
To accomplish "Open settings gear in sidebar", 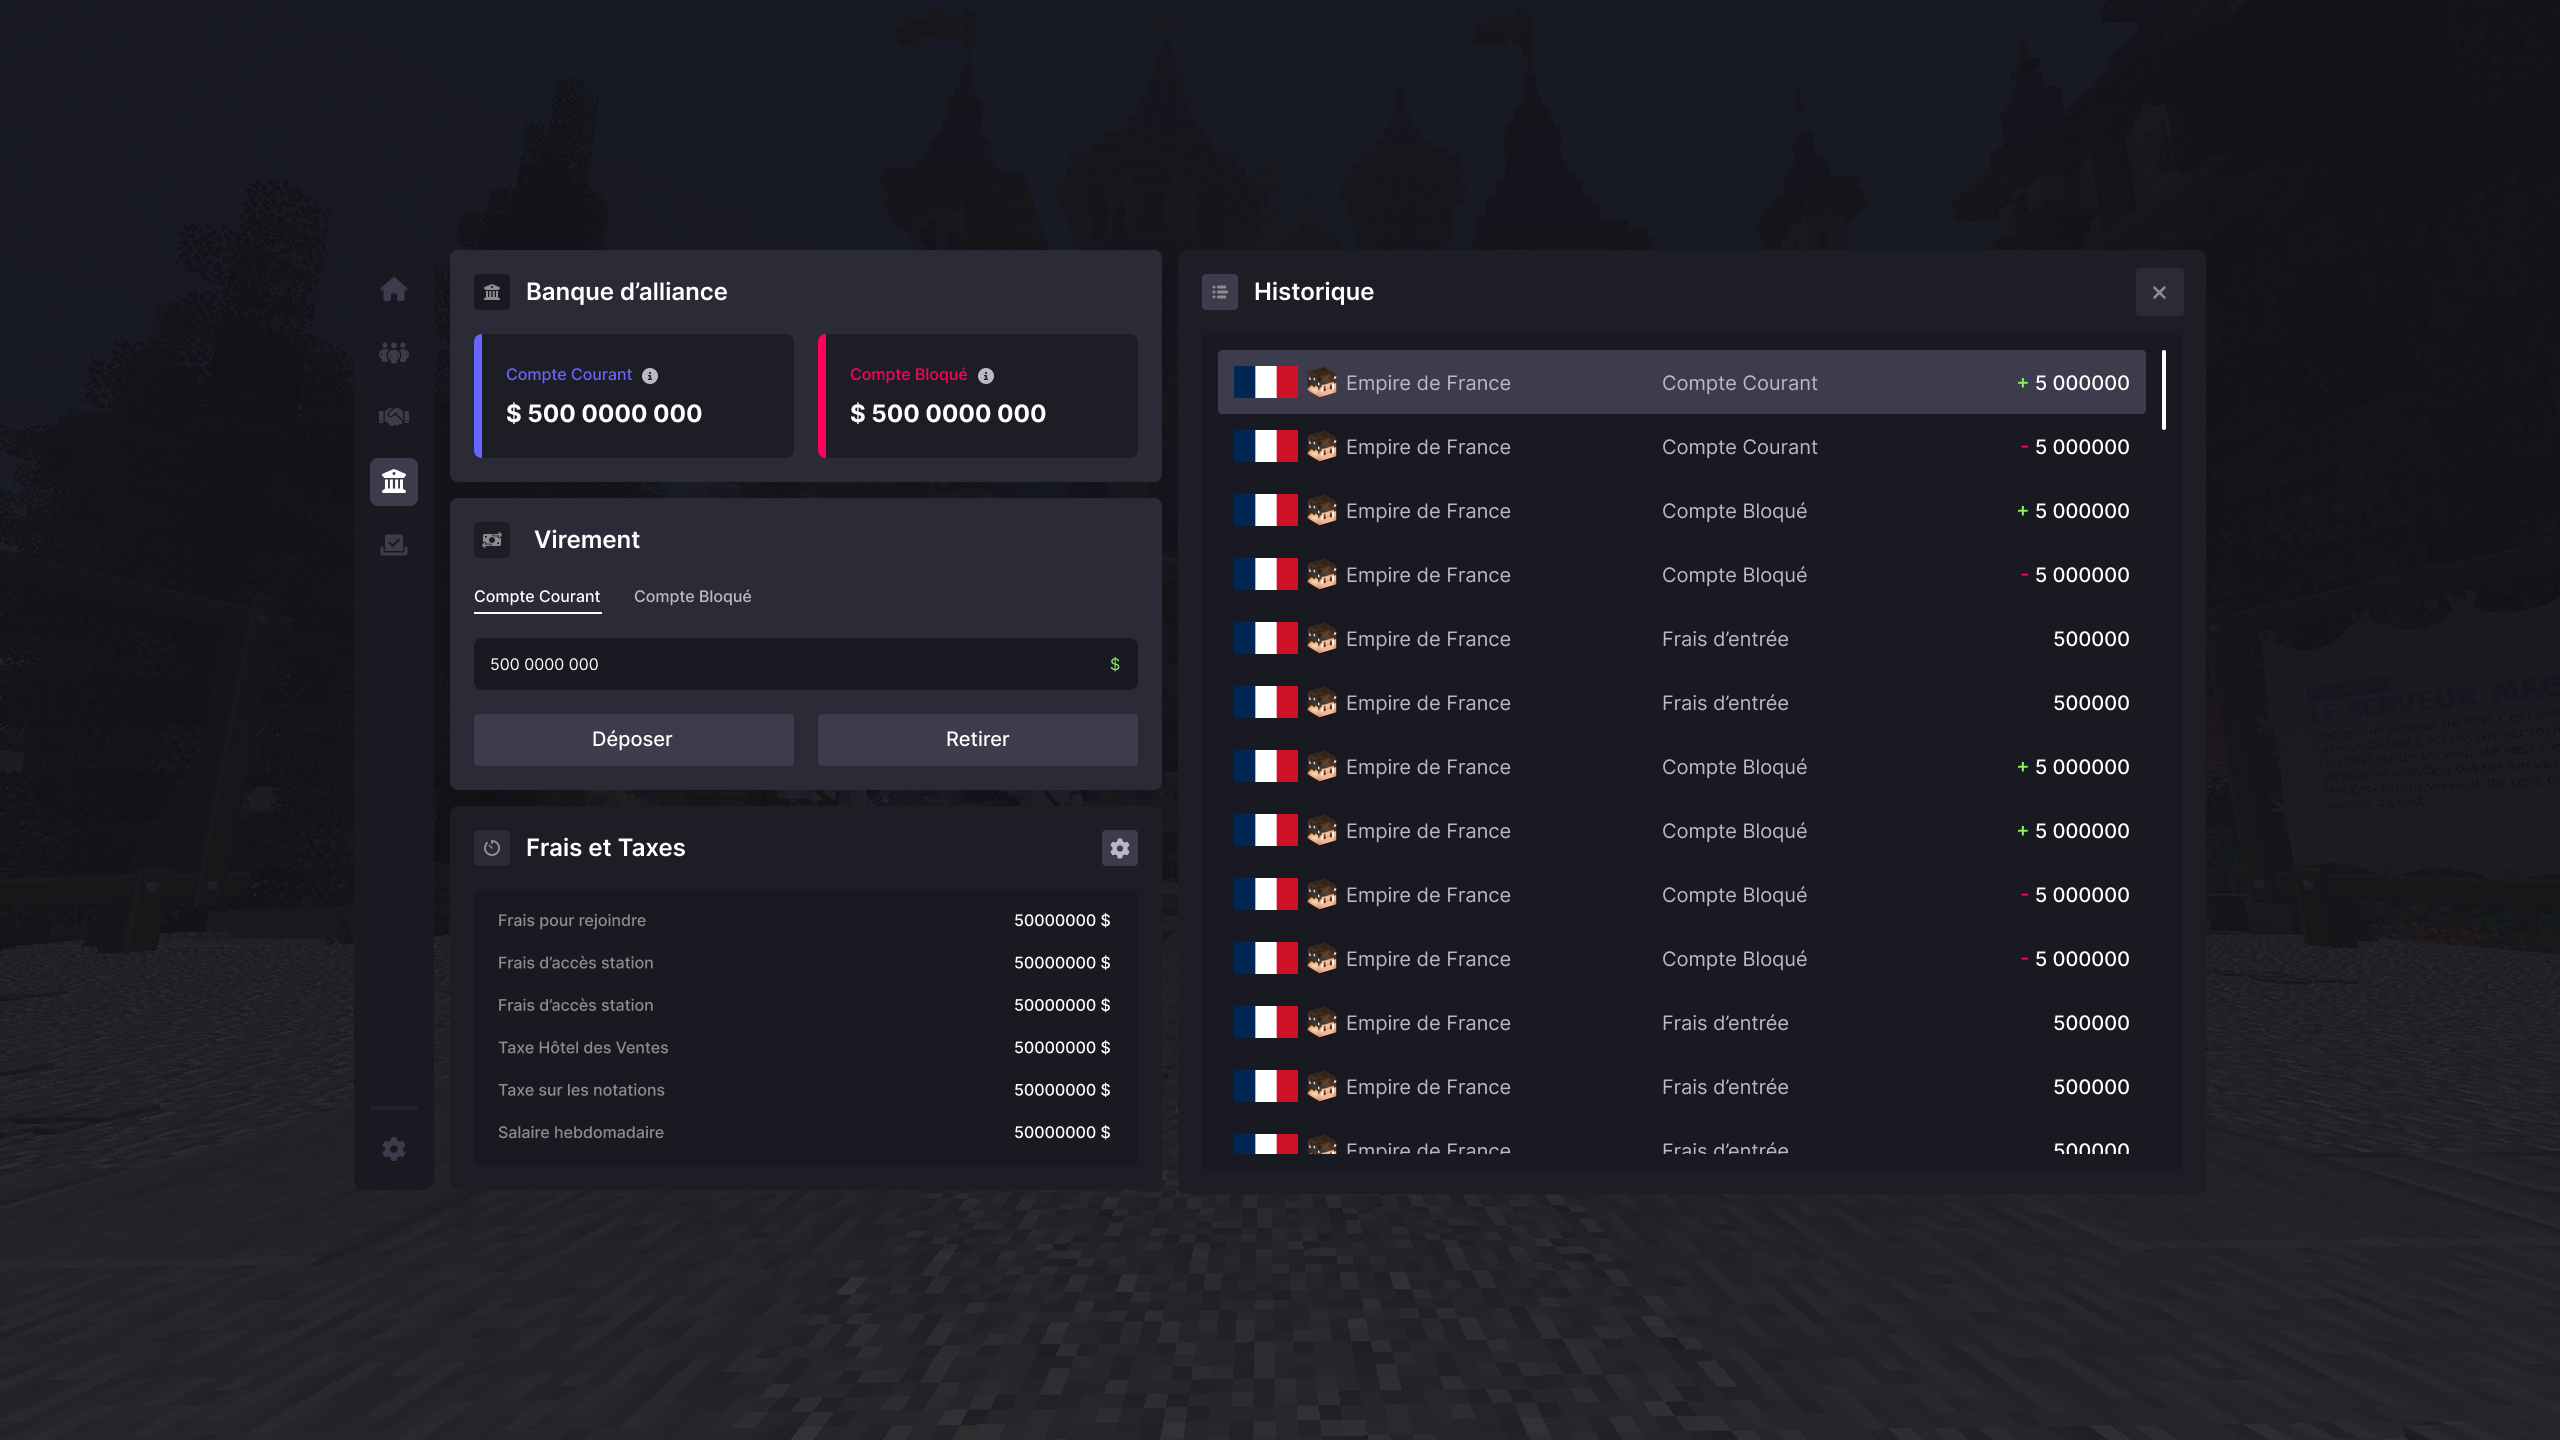I will [393, 1149].
